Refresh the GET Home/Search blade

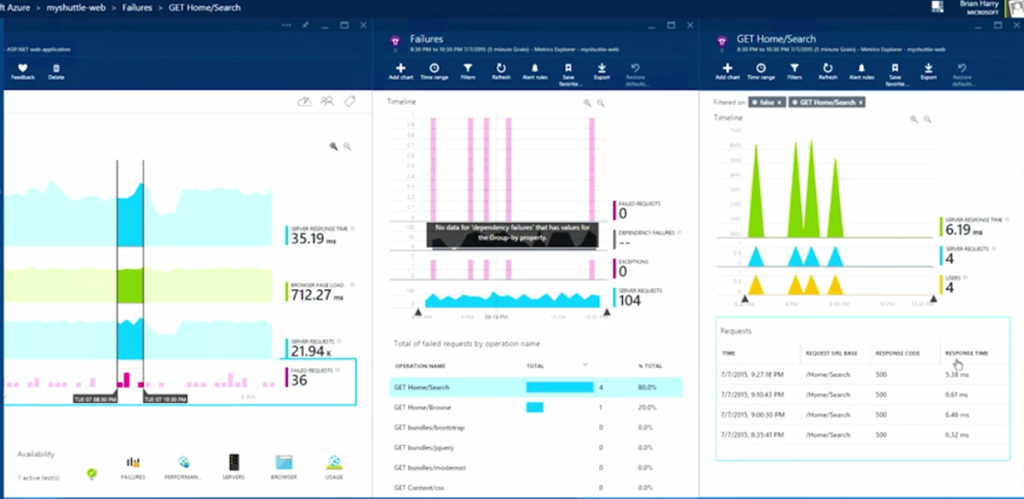point(827,68)
